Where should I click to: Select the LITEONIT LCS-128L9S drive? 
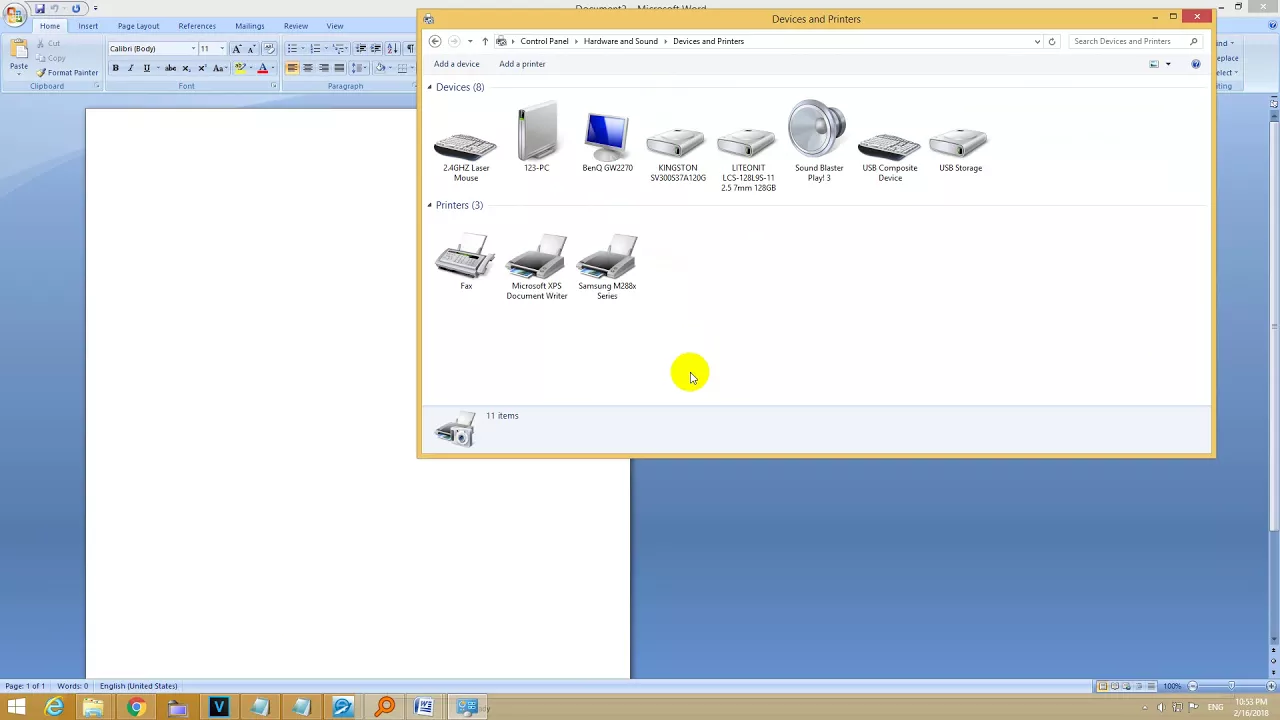[x=747, y=160]
